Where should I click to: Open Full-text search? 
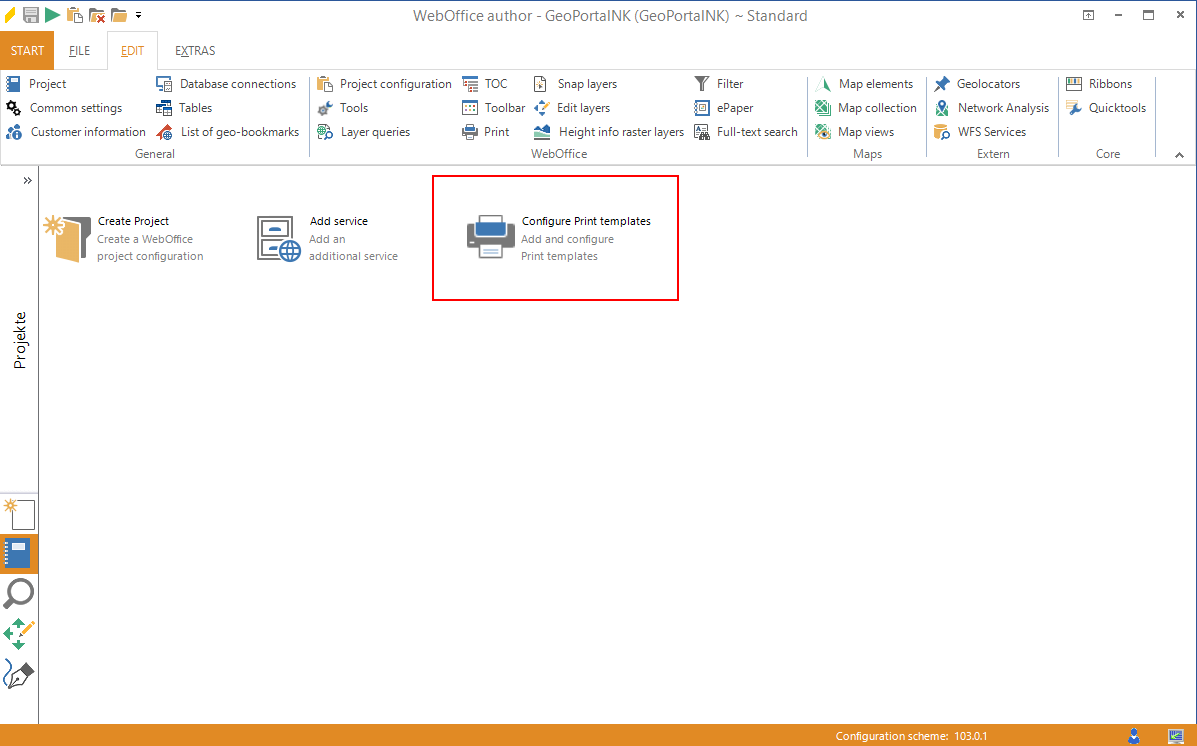tap(745, 132)
